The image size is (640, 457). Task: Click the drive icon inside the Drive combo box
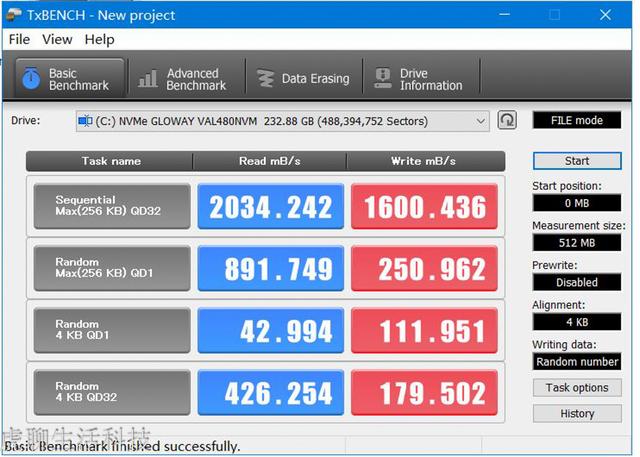tap(85, 121)
